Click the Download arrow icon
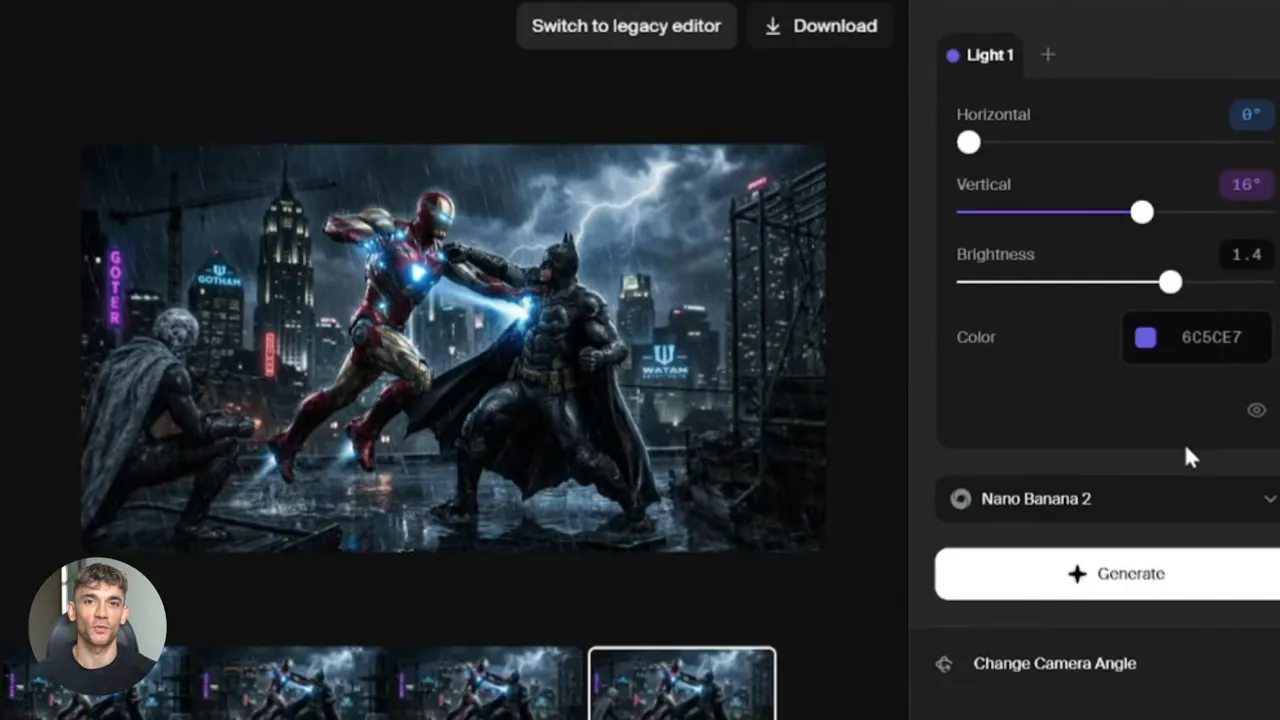1280x720 pixels. coord(773,27)
